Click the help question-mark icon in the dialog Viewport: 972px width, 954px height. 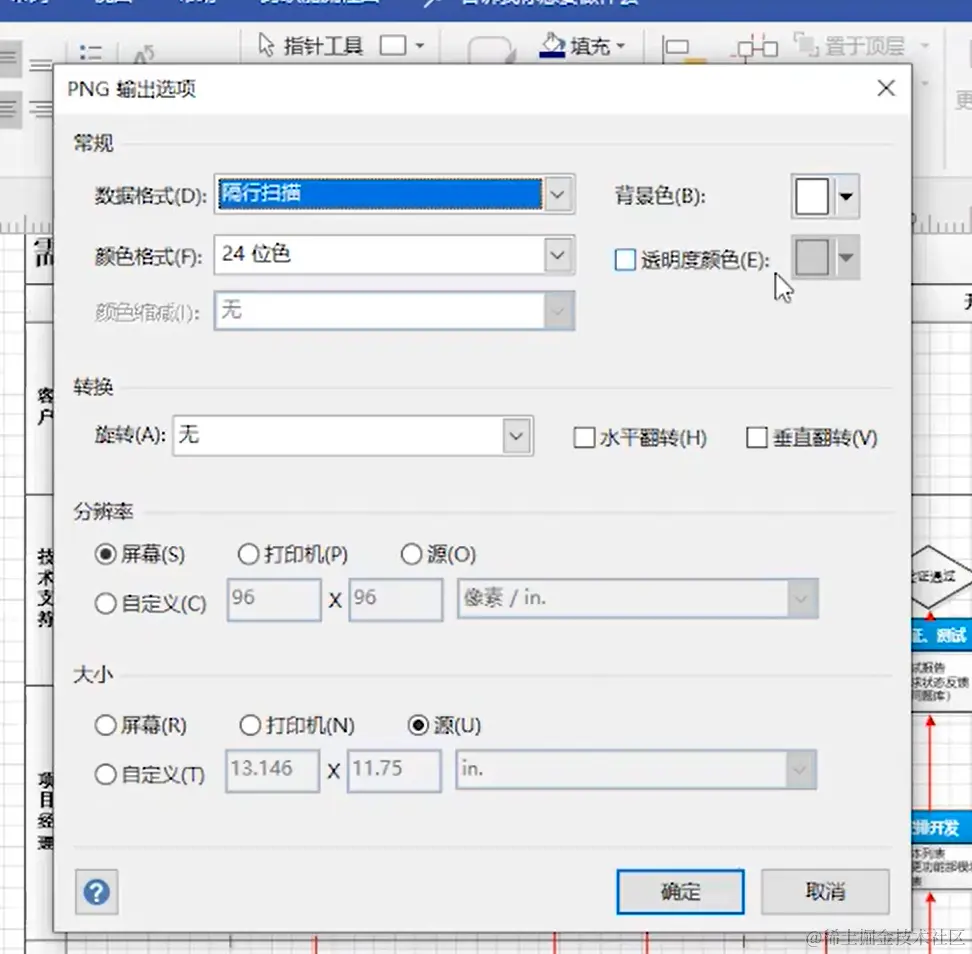point(96,892)
